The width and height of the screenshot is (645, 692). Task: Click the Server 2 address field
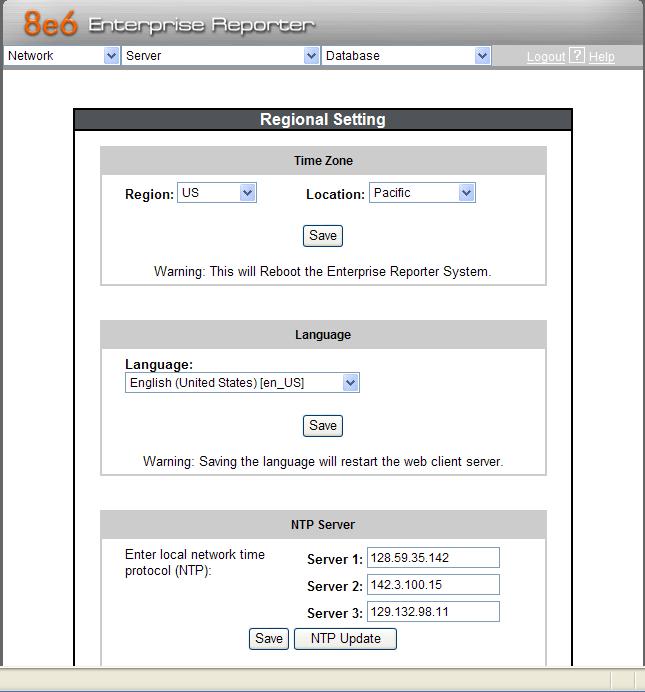(432, 585)
